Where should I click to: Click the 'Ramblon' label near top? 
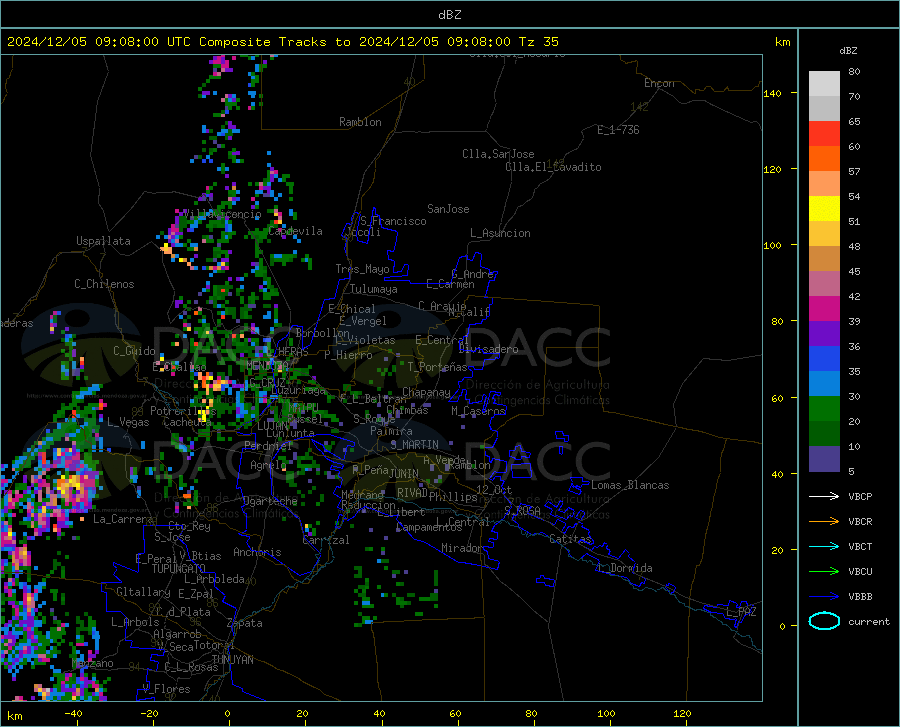[x=360, y=122]
